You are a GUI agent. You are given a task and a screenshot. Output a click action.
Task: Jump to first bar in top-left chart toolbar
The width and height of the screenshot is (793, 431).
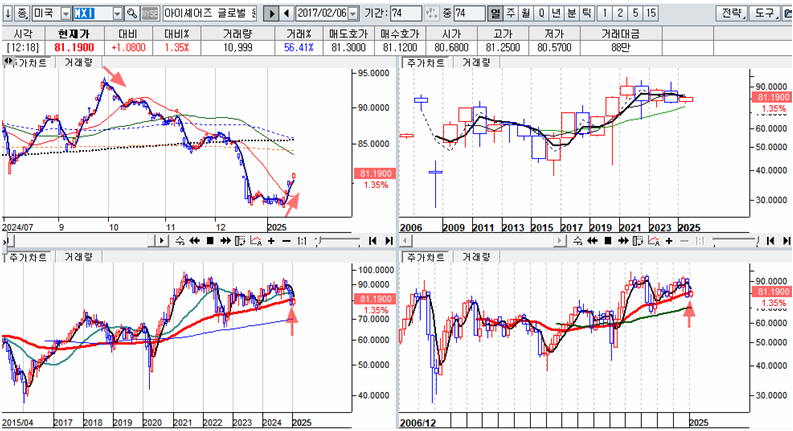click(x=373, y=241)
